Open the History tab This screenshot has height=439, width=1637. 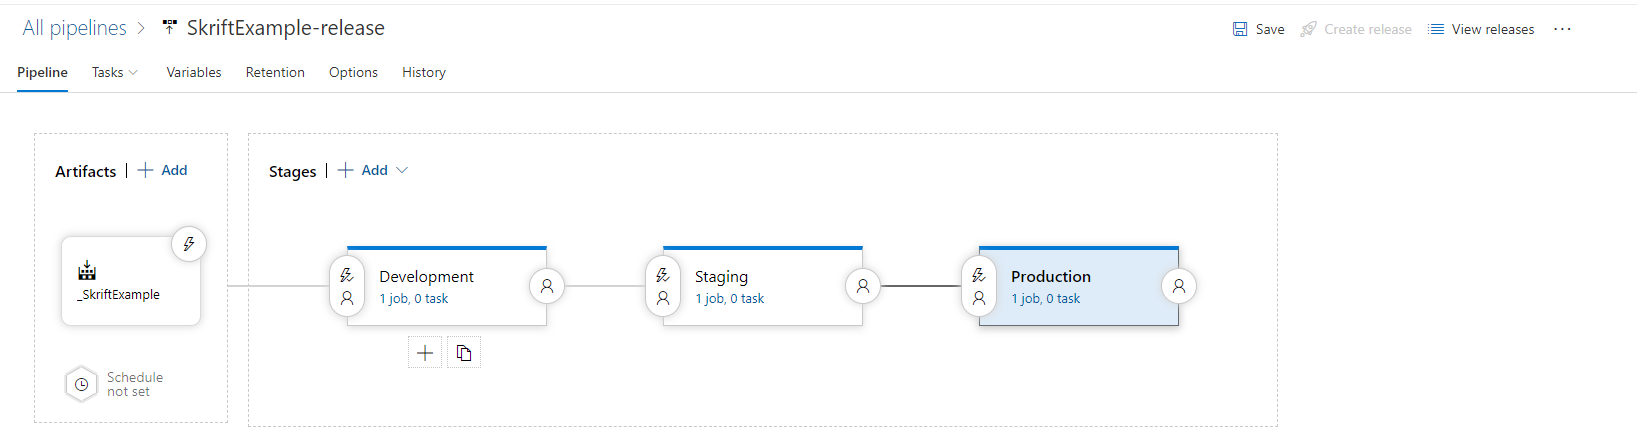pyautogui.click(x=424, y=72)
